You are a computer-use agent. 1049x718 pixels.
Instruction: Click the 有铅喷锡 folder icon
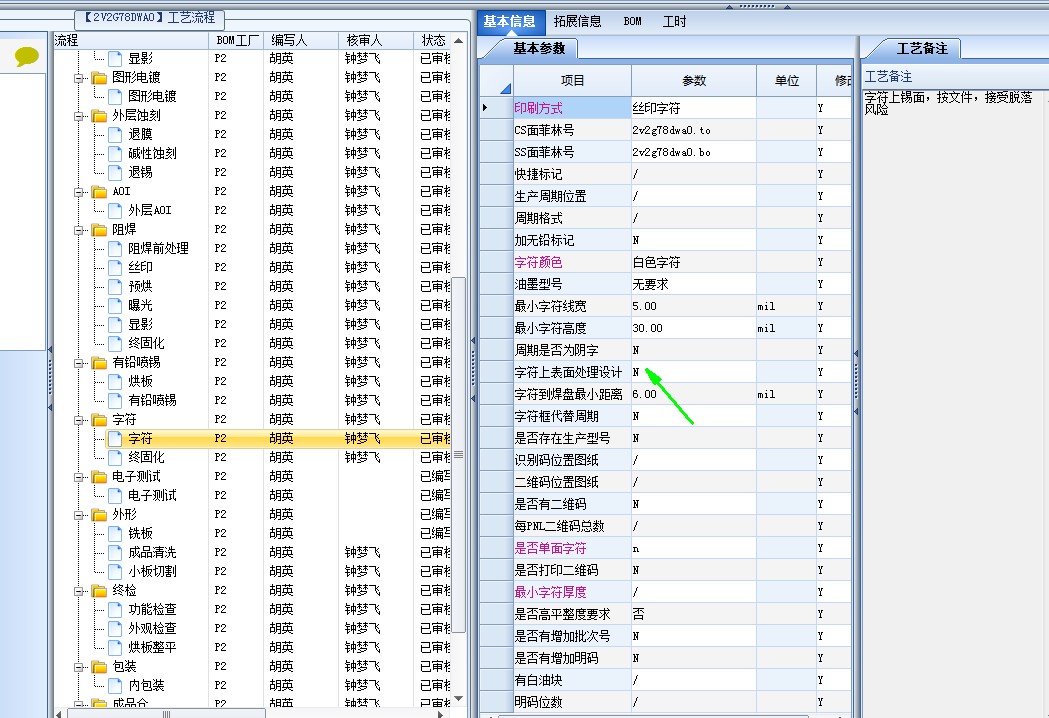[99, 363]
